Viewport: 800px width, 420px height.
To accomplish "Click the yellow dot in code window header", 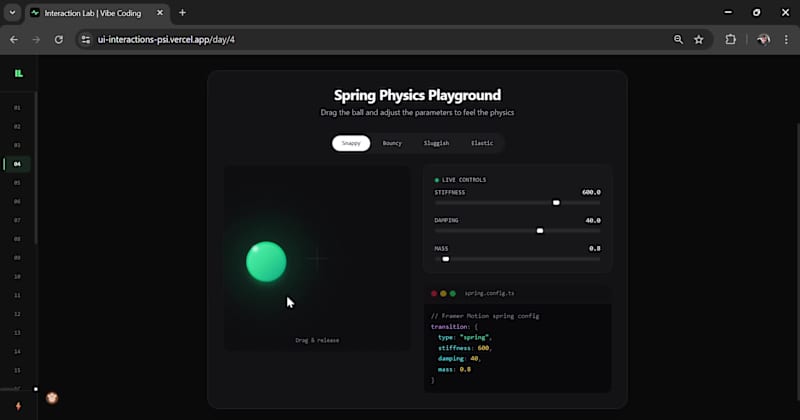I will 443,293.
